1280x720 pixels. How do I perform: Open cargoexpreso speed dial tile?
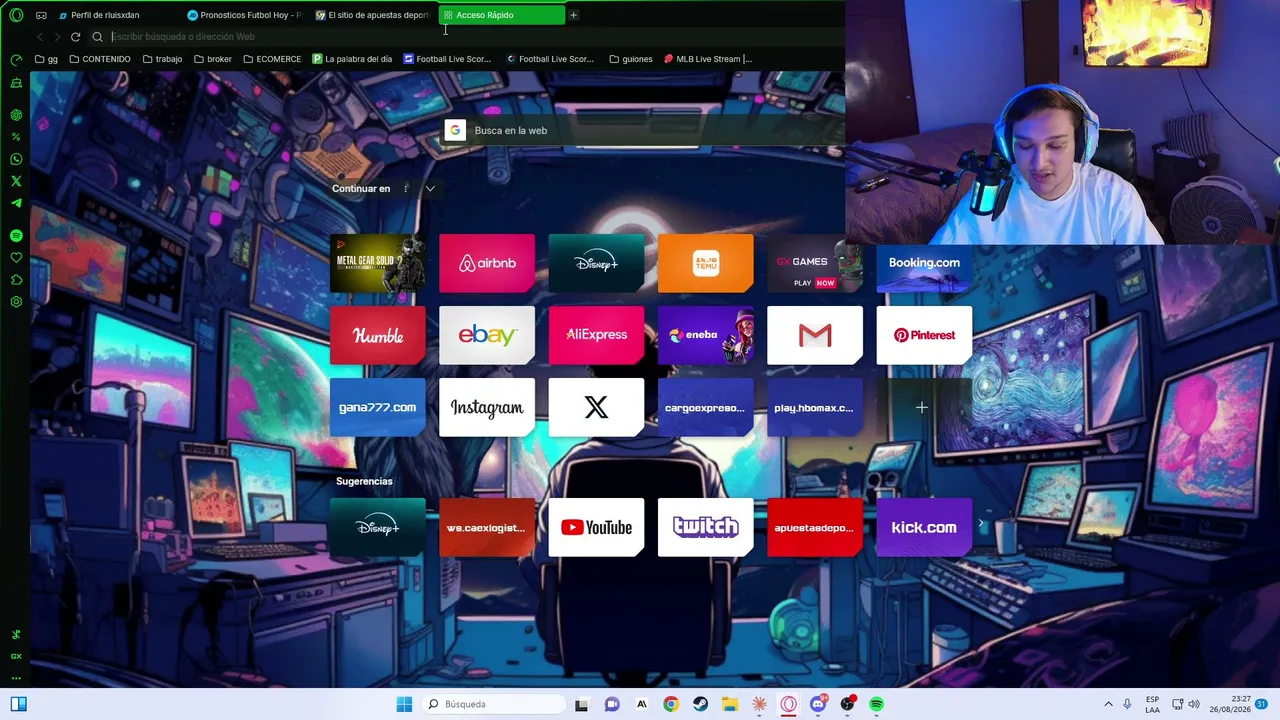[706, 407]
